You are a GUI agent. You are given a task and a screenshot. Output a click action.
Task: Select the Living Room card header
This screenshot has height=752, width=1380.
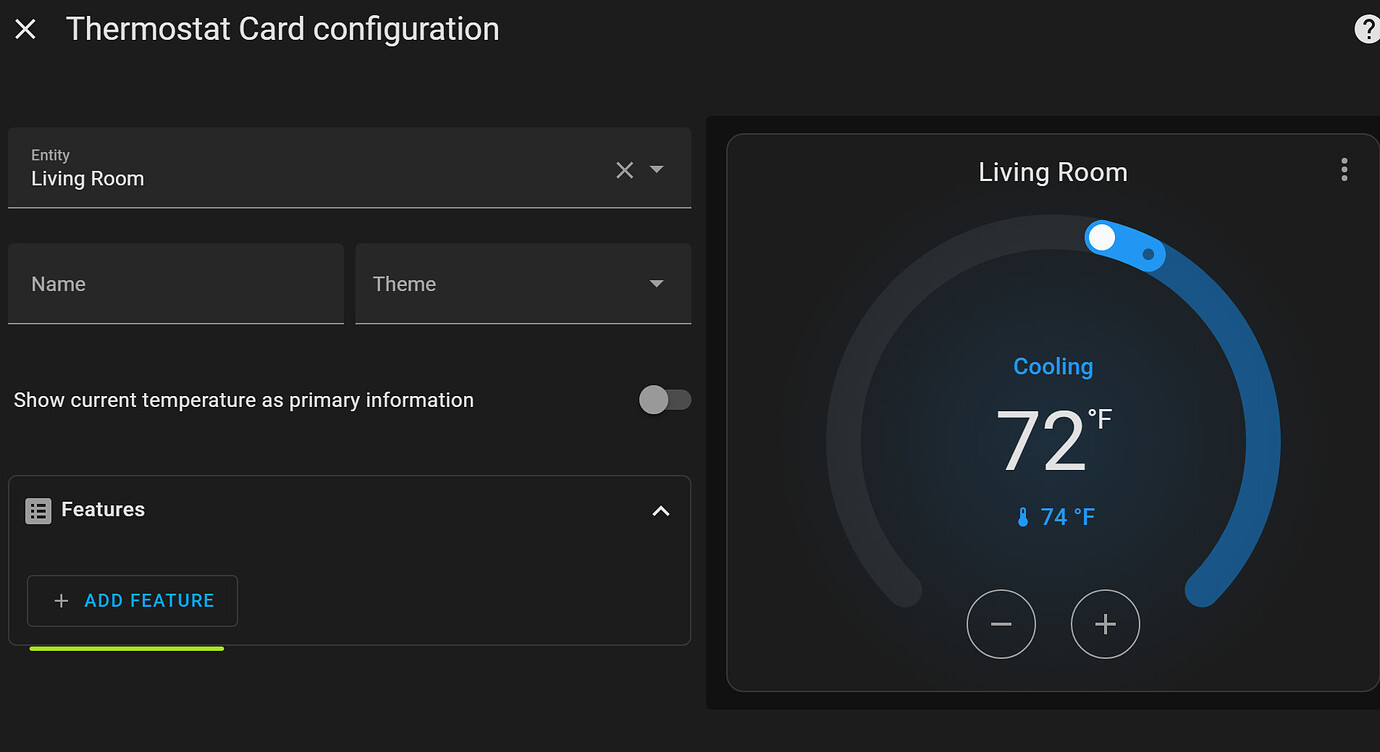[x=1052, y=171]
